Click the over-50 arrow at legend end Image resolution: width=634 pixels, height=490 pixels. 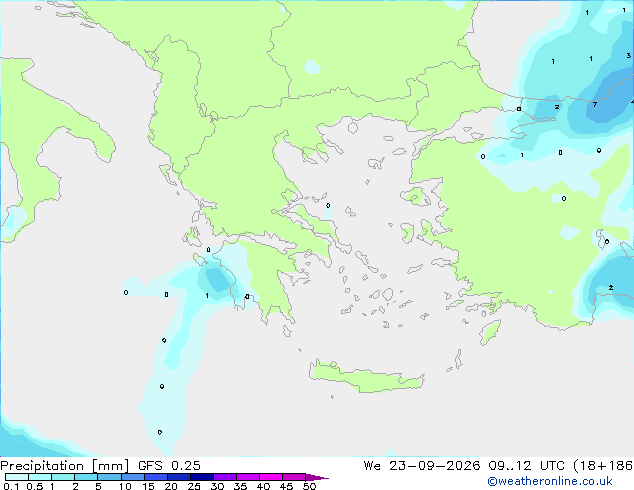coord(317,477)
